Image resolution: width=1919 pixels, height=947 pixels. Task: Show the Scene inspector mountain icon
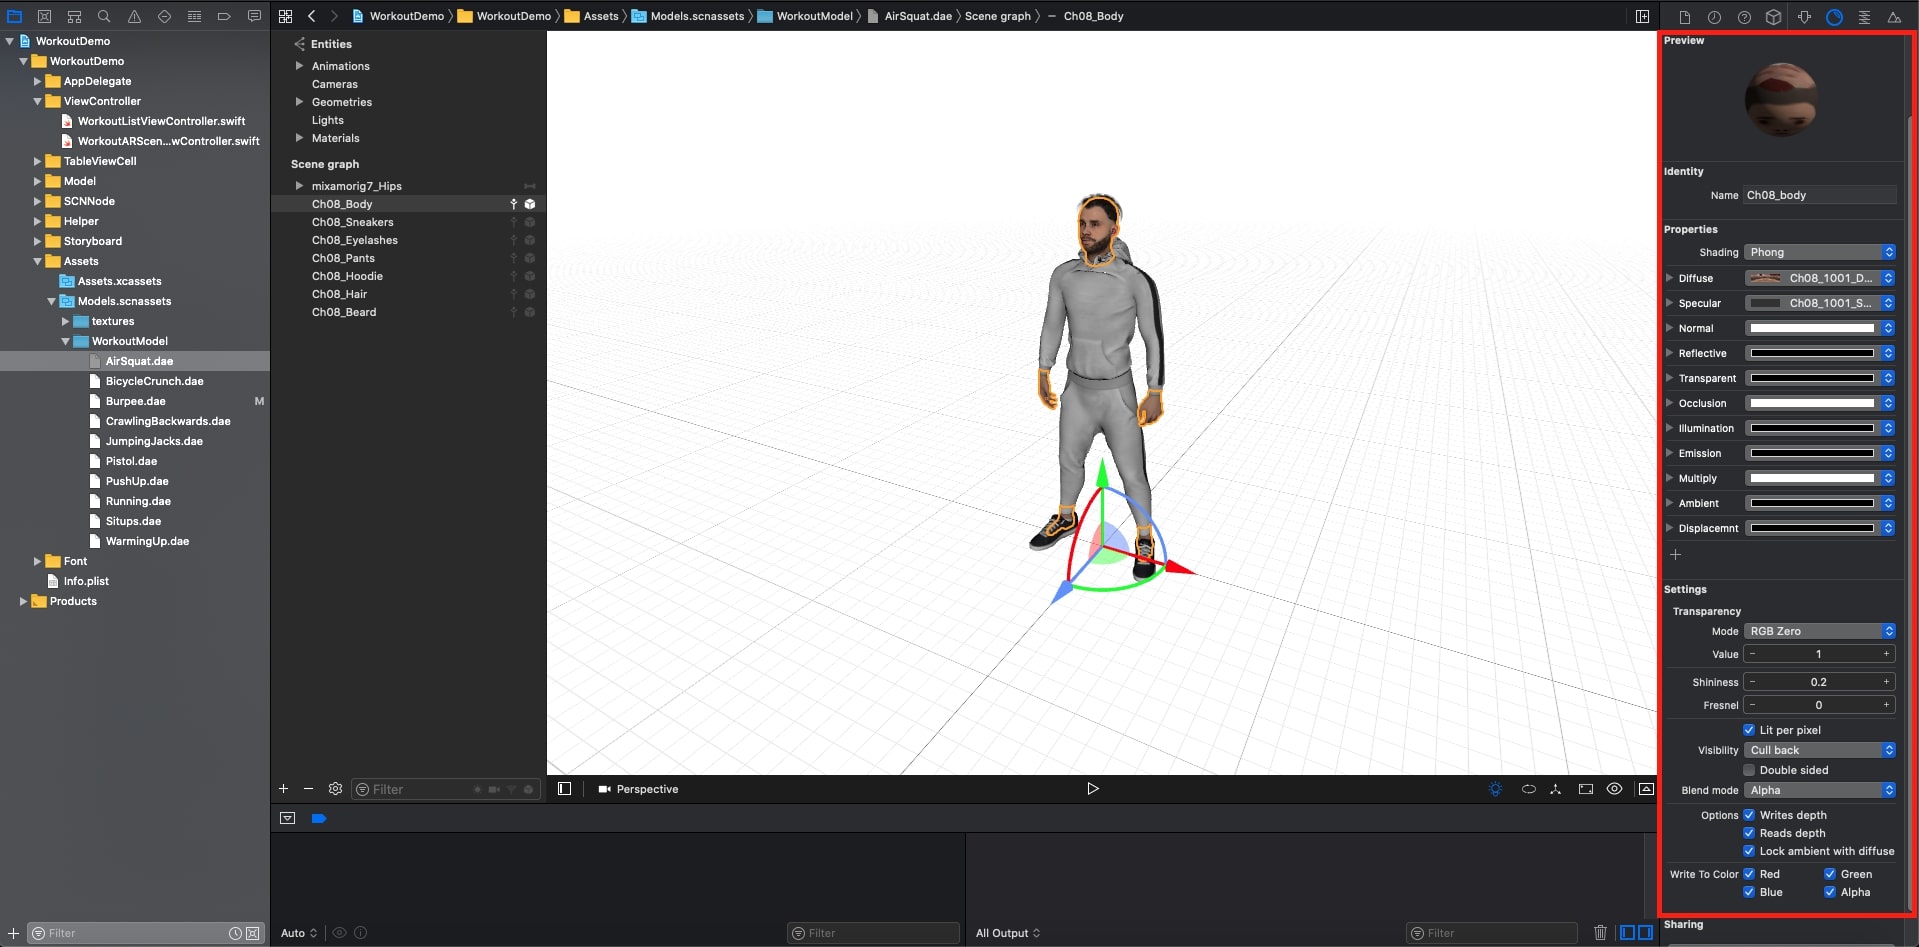pos(1894,17)
